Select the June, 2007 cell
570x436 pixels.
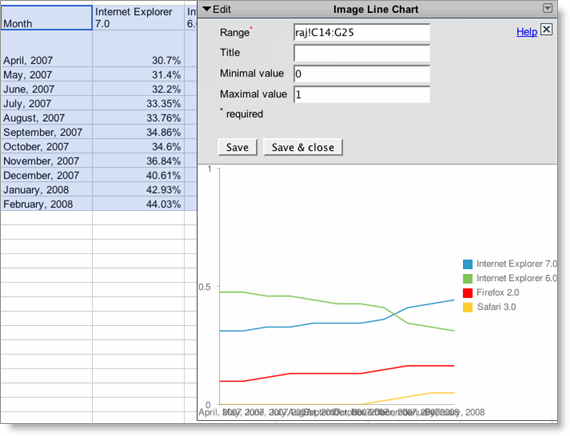(47, 89)
